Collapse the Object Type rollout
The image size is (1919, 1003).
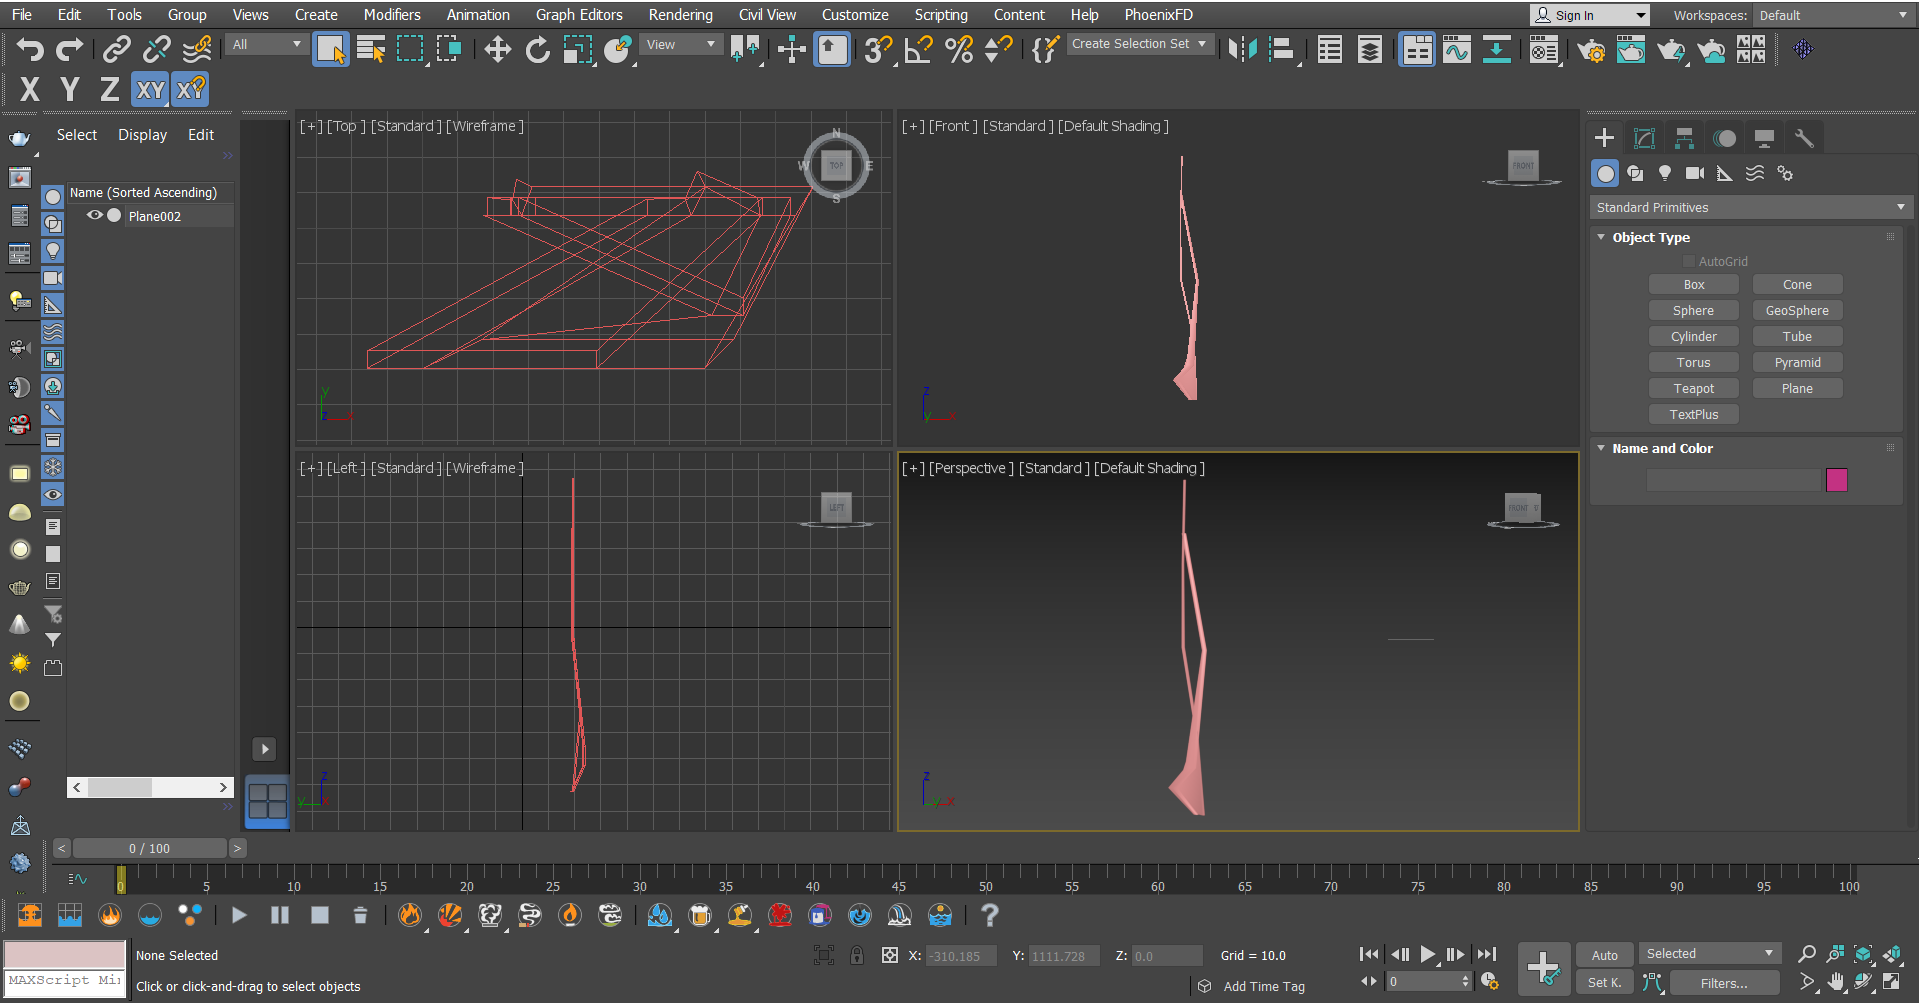coord(1651,237)
